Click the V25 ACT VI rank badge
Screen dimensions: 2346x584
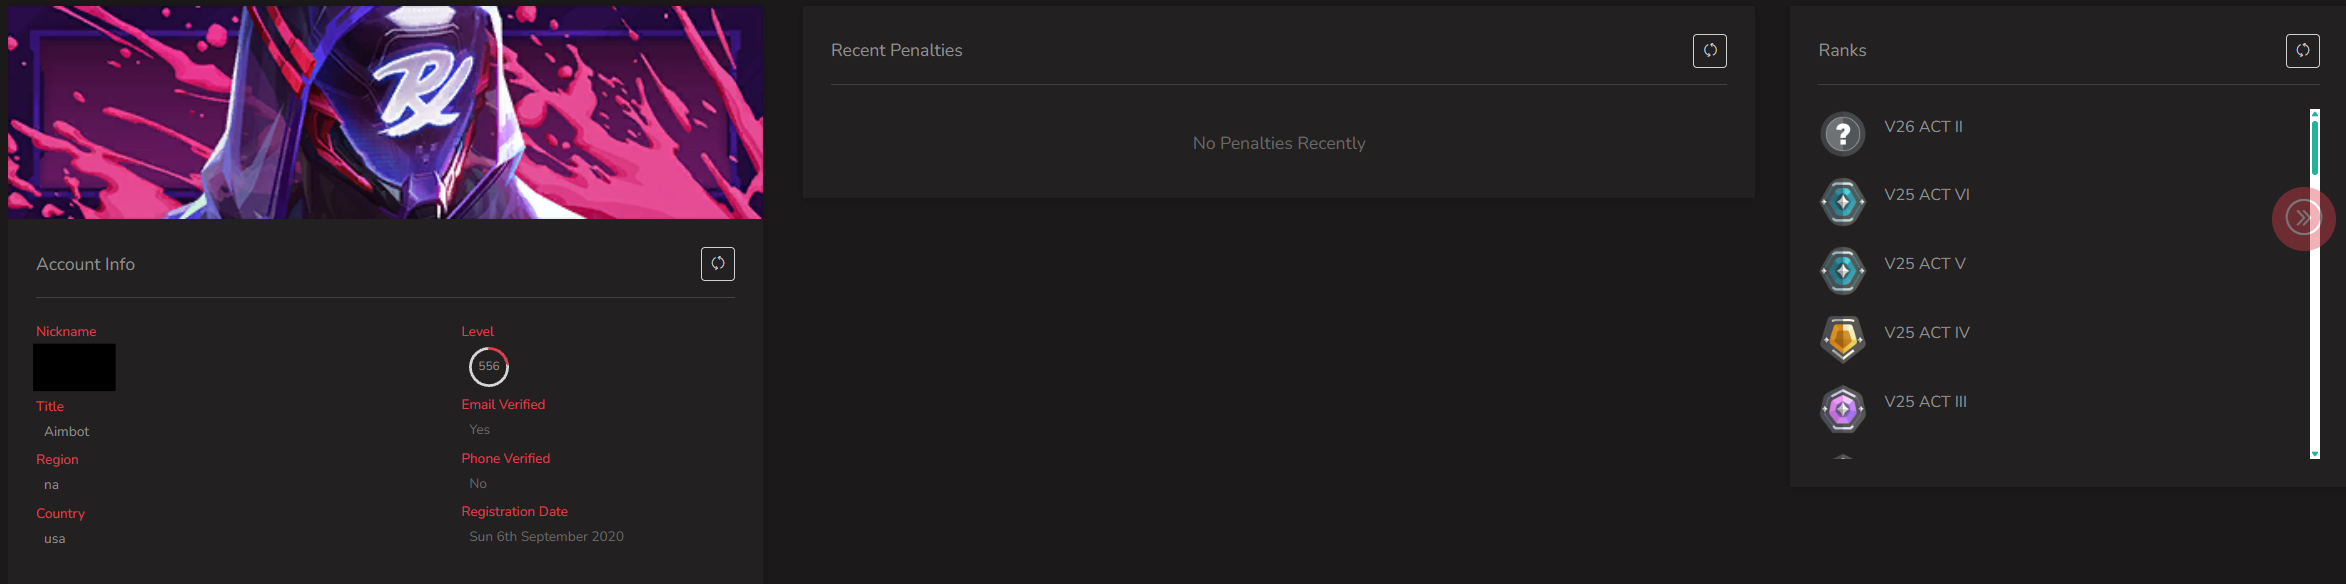(1843, 203)
